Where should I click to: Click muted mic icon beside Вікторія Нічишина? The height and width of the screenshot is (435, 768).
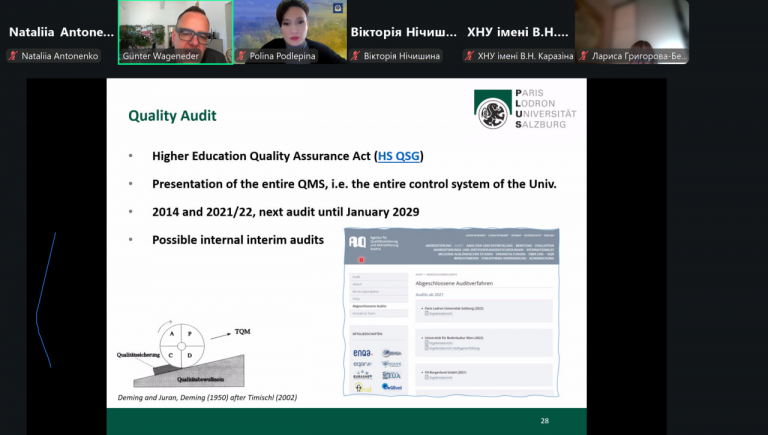click(x=356, y=56)
